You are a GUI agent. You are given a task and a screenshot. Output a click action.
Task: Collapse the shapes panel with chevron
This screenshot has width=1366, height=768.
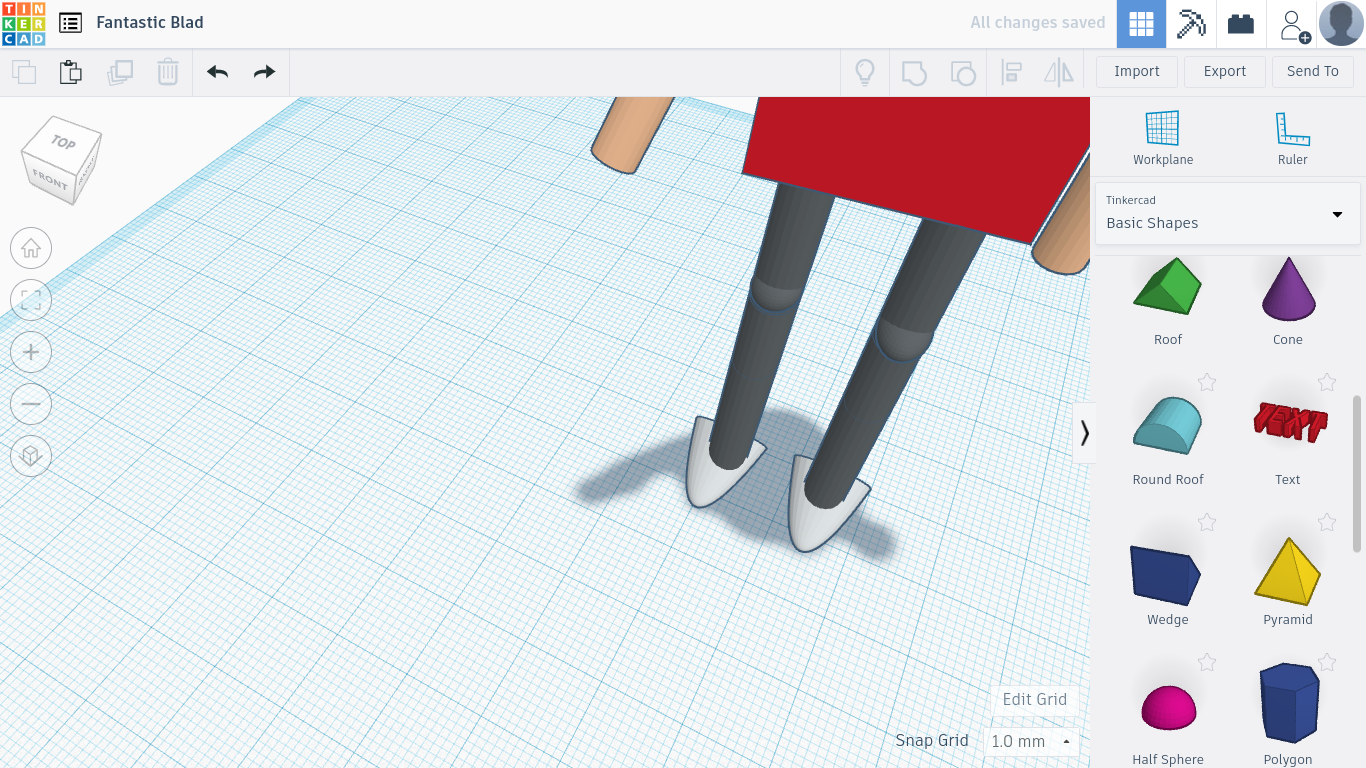1084,433
